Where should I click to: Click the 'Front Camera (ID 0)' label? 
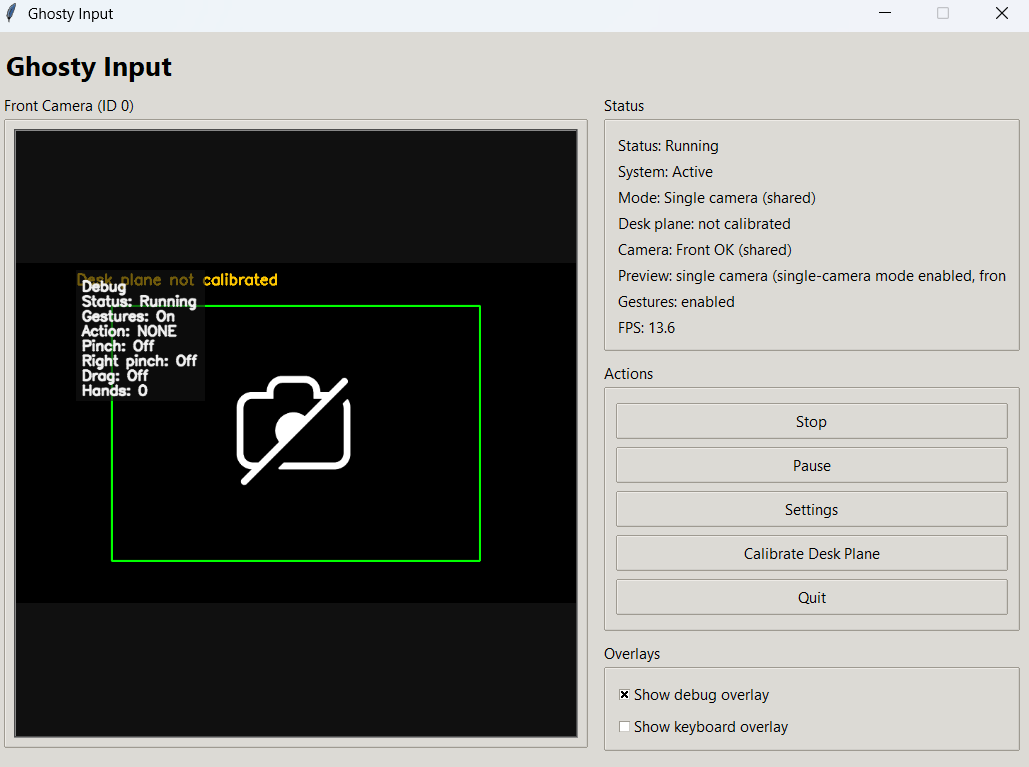coord(69,106)
